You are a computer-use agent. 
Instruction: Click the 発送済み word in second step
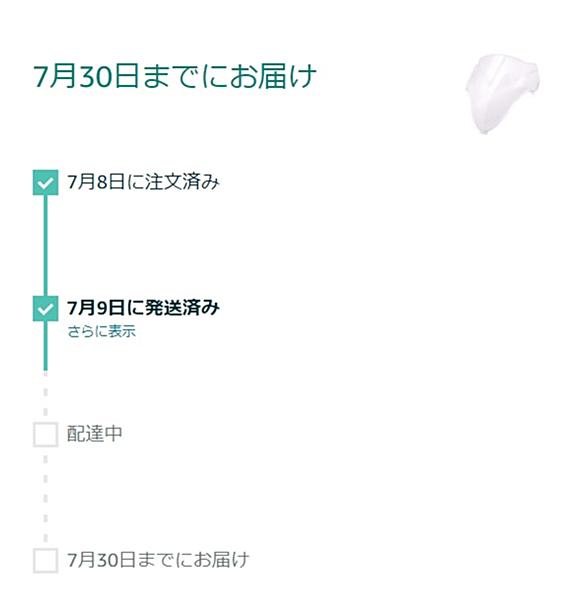click(x=182, y=308)
